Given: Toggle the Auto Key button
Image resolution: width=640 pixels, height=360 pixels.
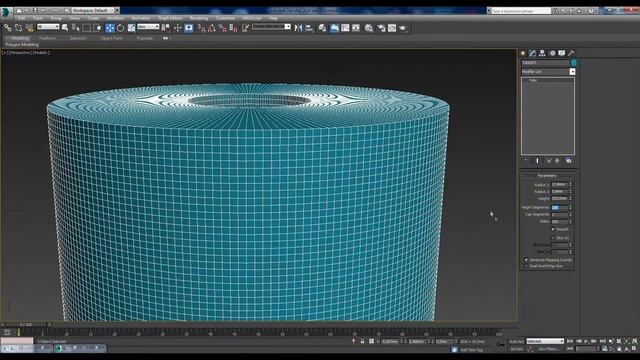Looking at the screenshot, I should 517,341.
